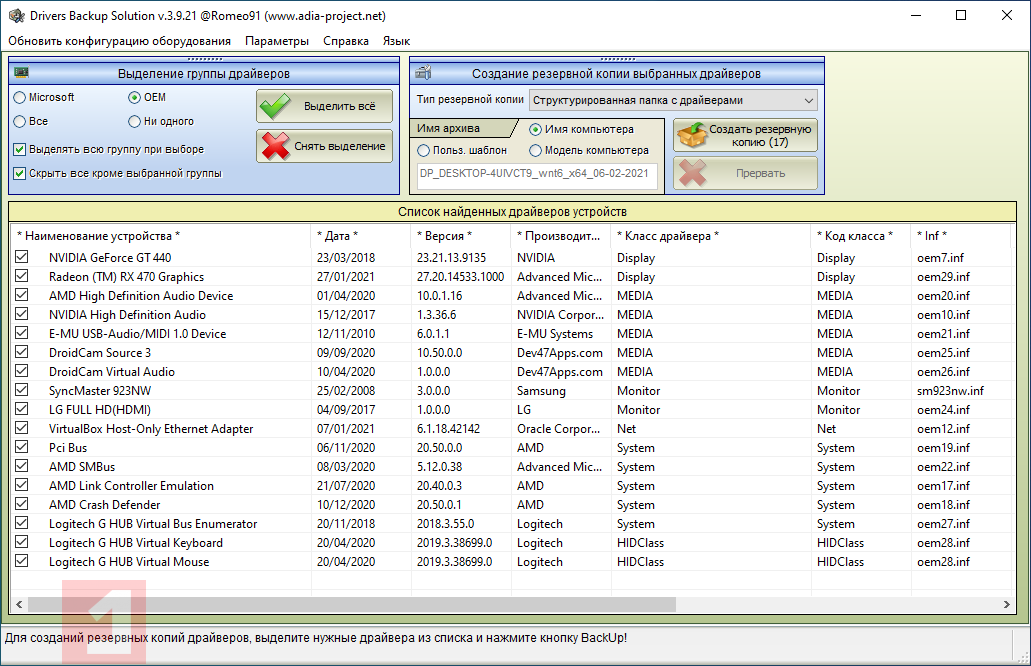Open the Тип резервной копии dropdown
Viewport: 1031px width, 666px height.
tap(673, 101)
